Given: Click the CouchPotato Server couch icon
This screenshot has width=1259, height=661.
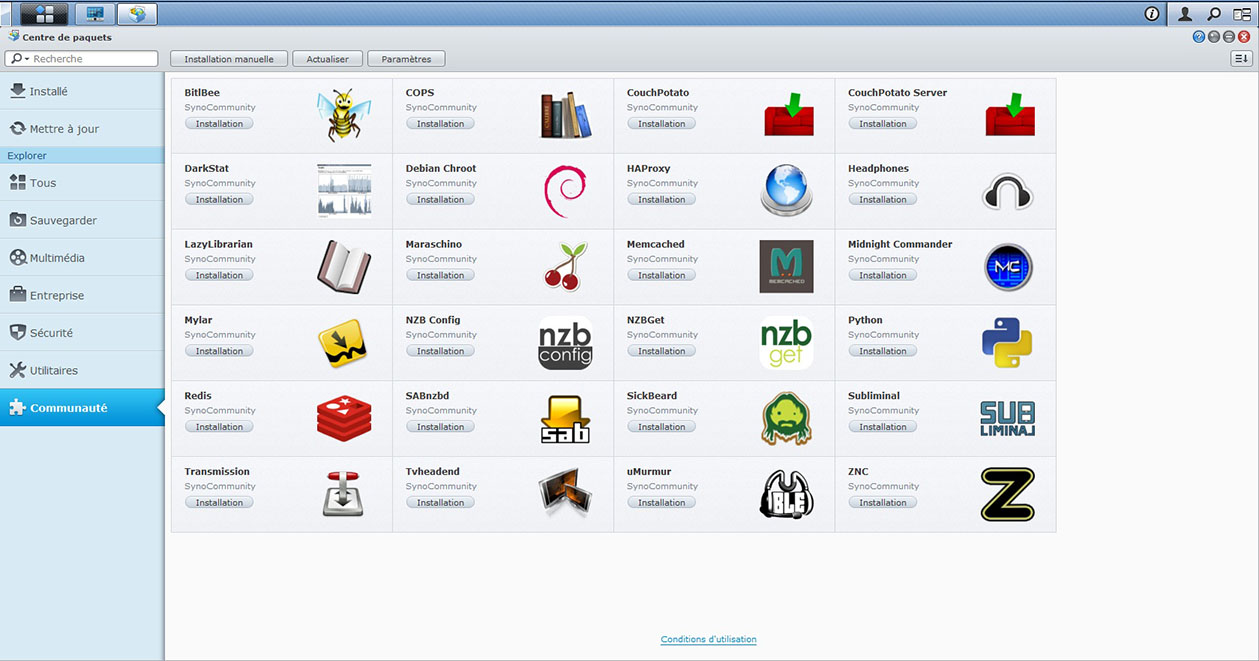Looking at the screenshot, I should pyautogui.click(x=1010, y=114).
